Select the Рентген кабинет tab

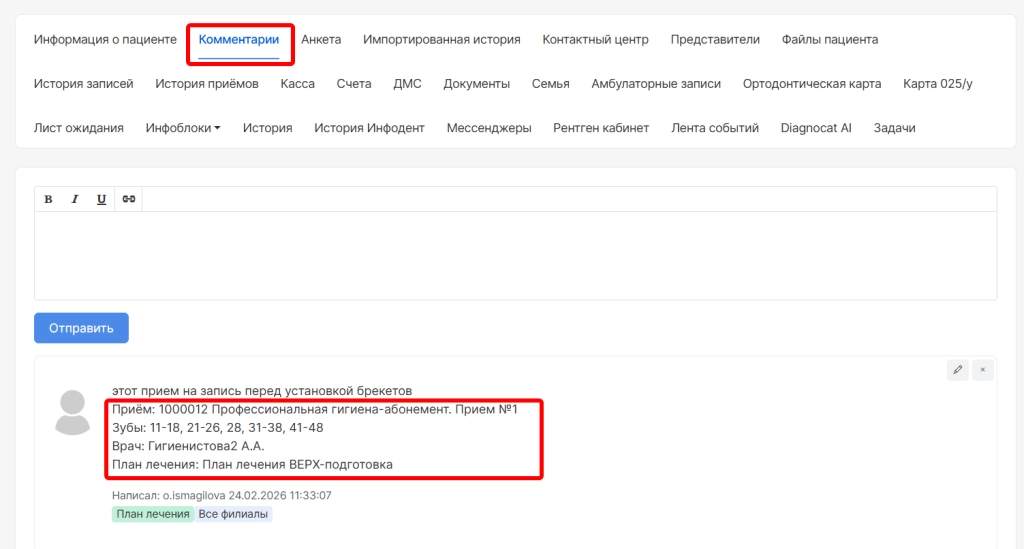[x=601, y=128]
